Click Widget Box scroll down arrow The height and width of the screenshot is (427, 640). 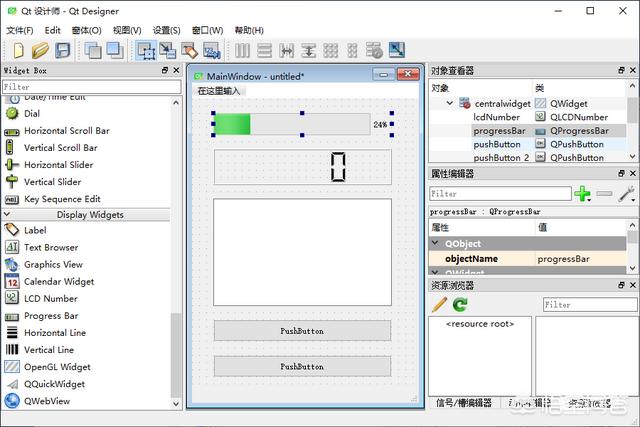coord(176,404)
